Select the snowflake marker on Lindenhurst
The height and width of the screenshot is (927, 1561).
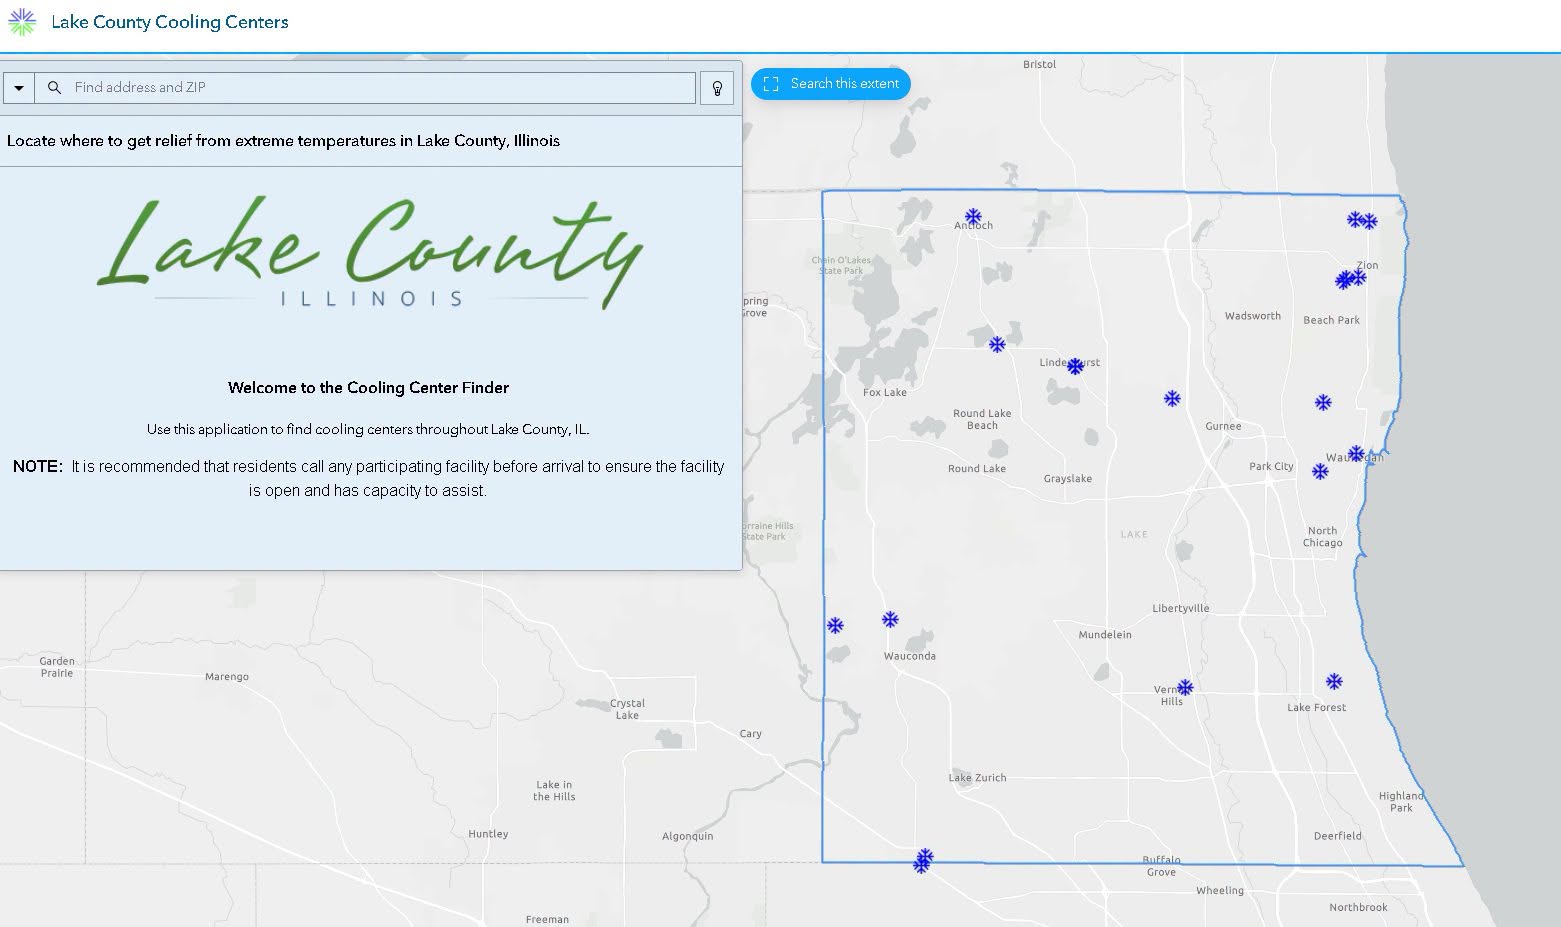tap(1075, 367)
